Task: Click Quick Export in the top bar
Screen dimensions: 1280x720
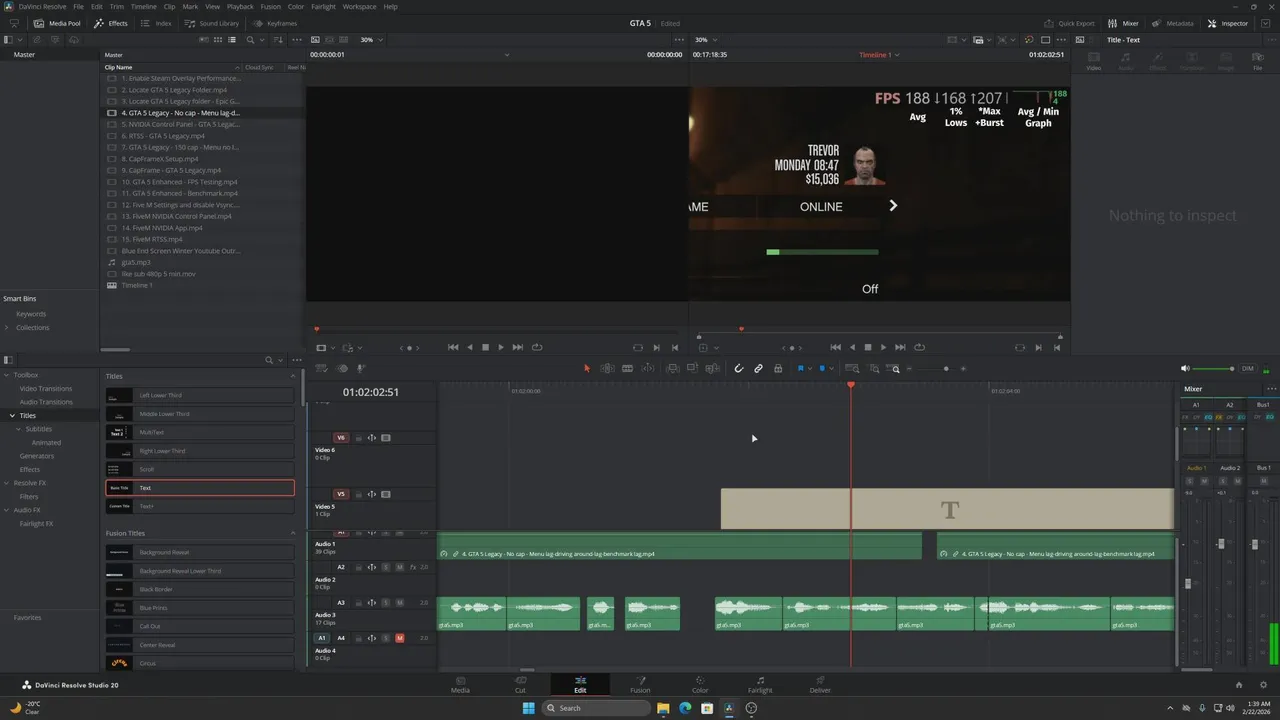Action: coord(1069,23)
